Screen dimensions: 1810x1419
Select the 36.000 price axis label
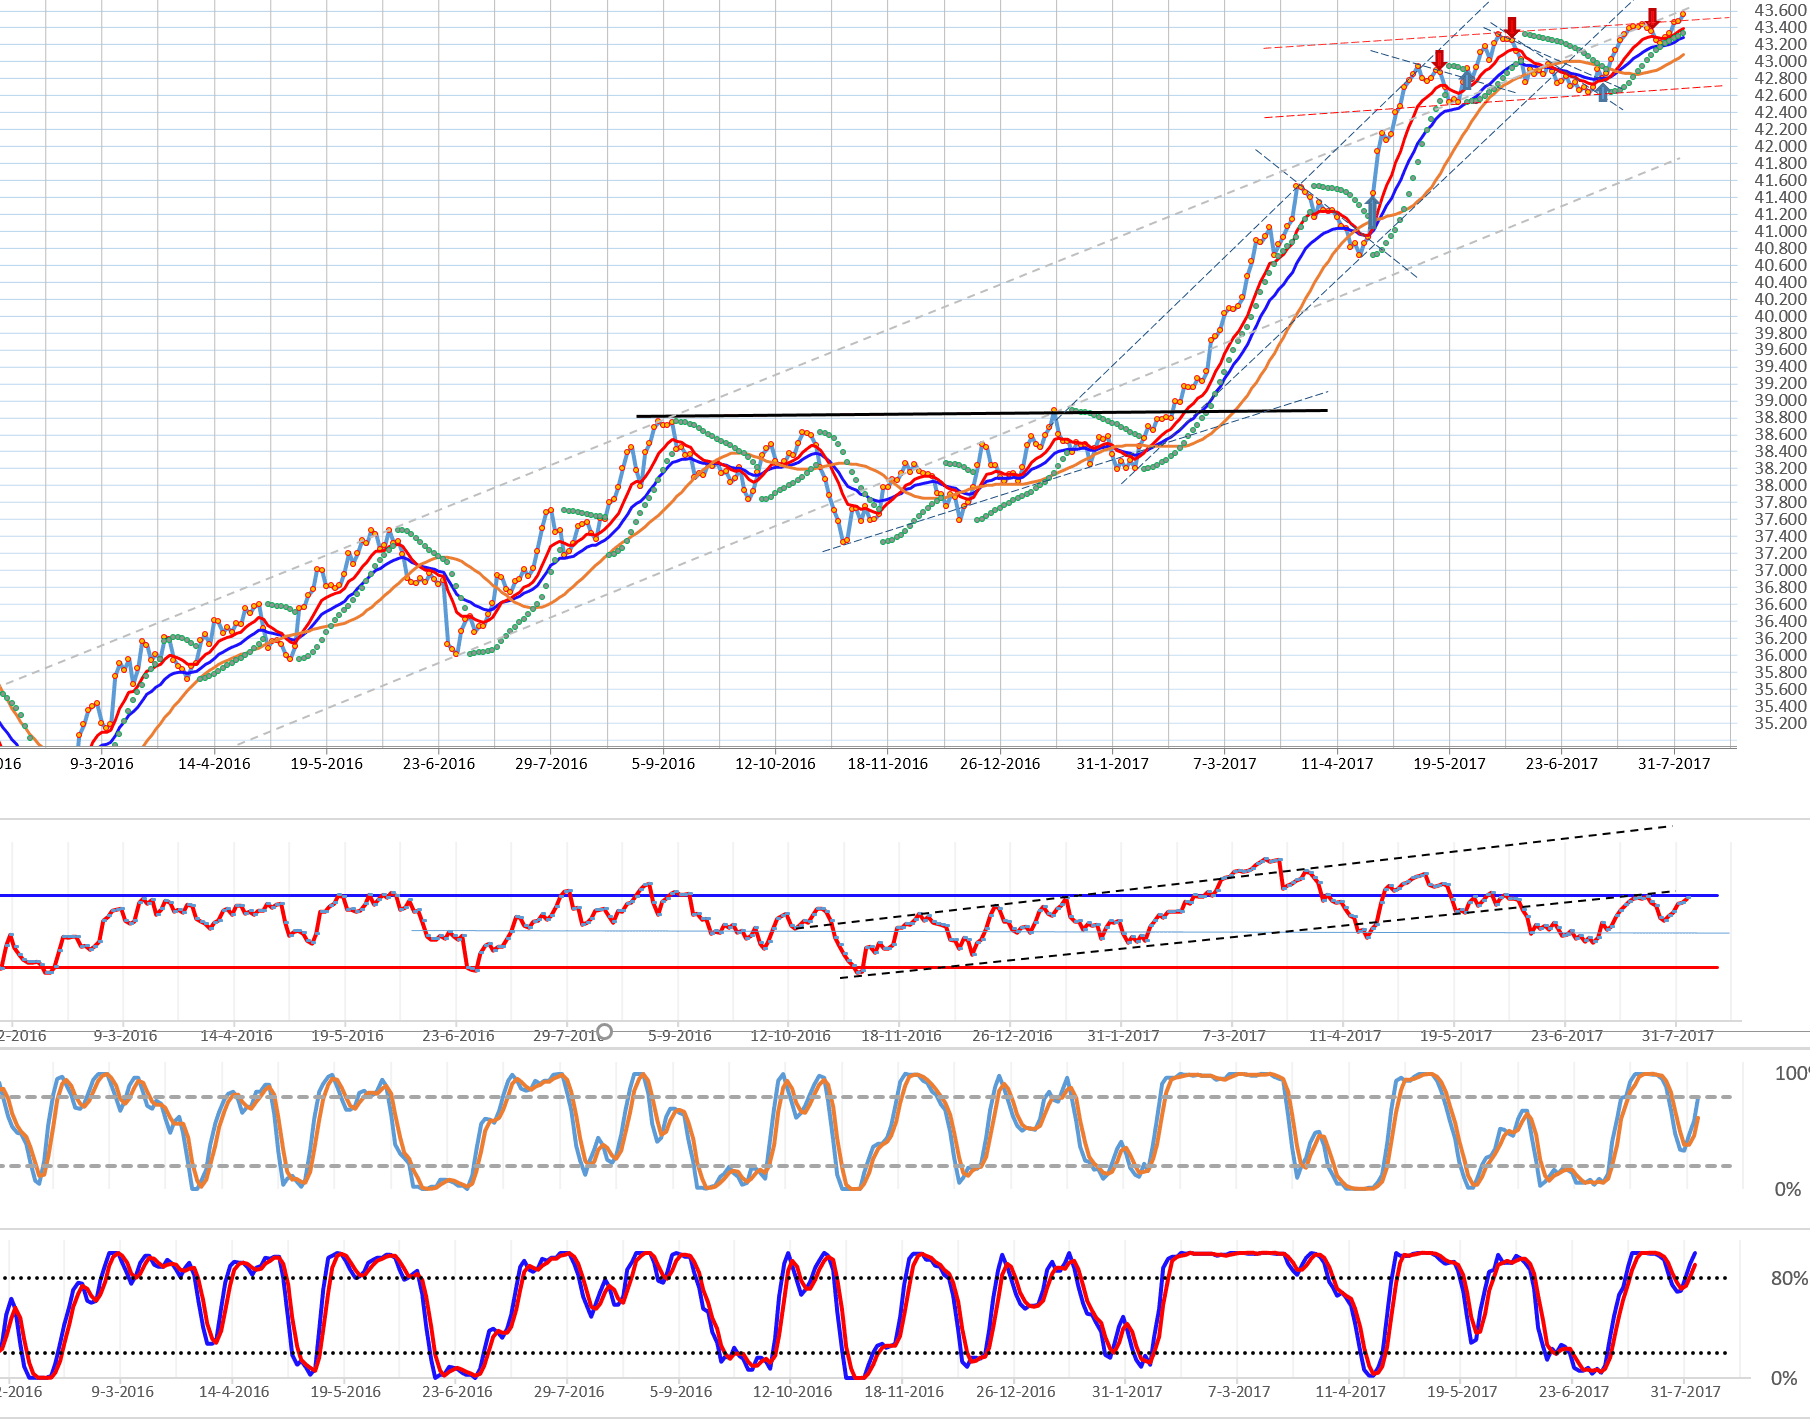[x=1780, y=656]
